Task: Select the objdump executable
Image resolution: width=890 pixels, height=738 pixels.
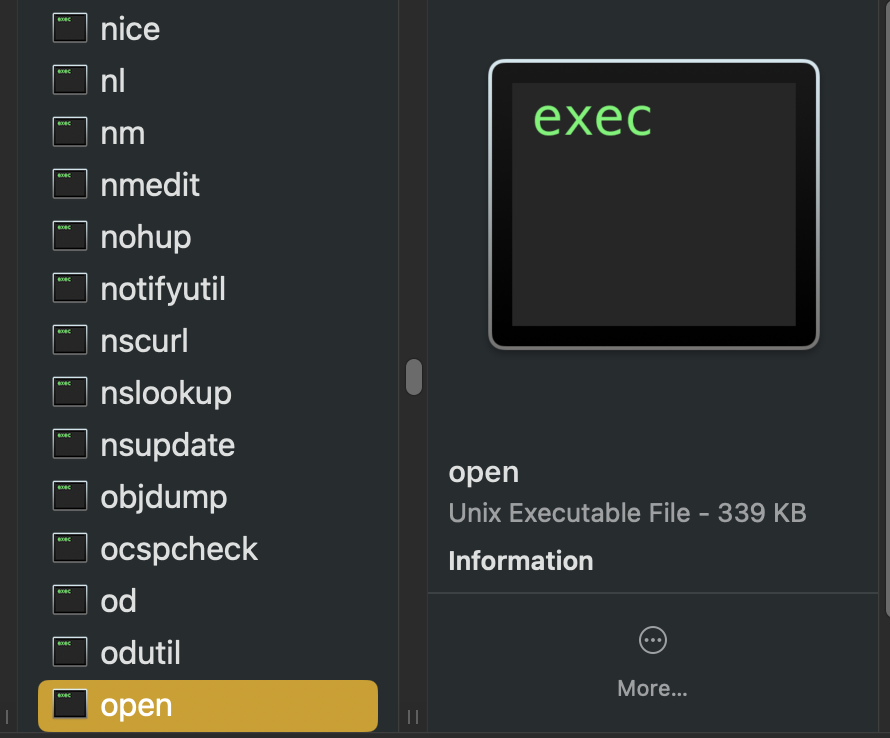Action: tap(163, 497)
